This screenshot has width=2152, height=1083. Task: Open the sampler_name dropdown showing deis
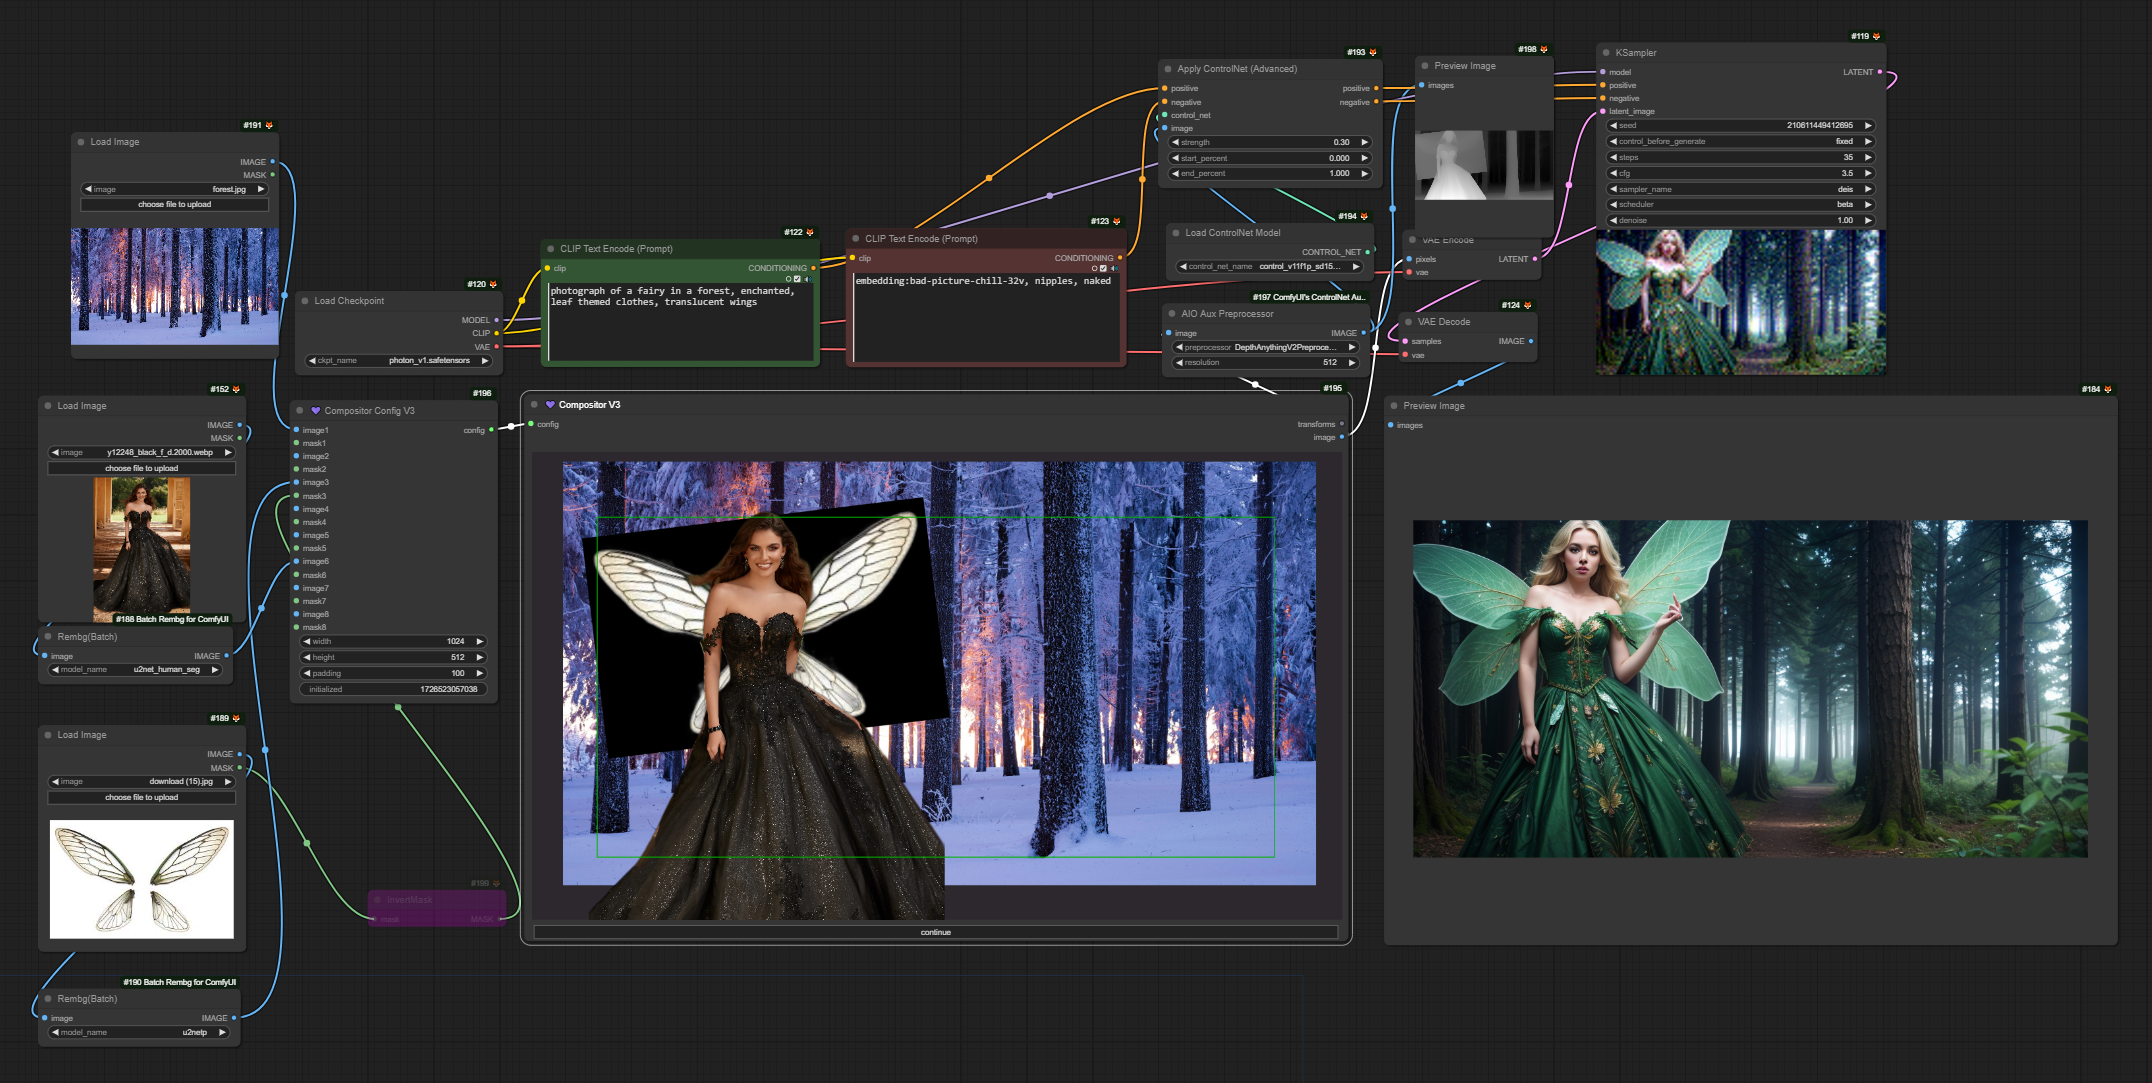click(x=1740, y=189)
